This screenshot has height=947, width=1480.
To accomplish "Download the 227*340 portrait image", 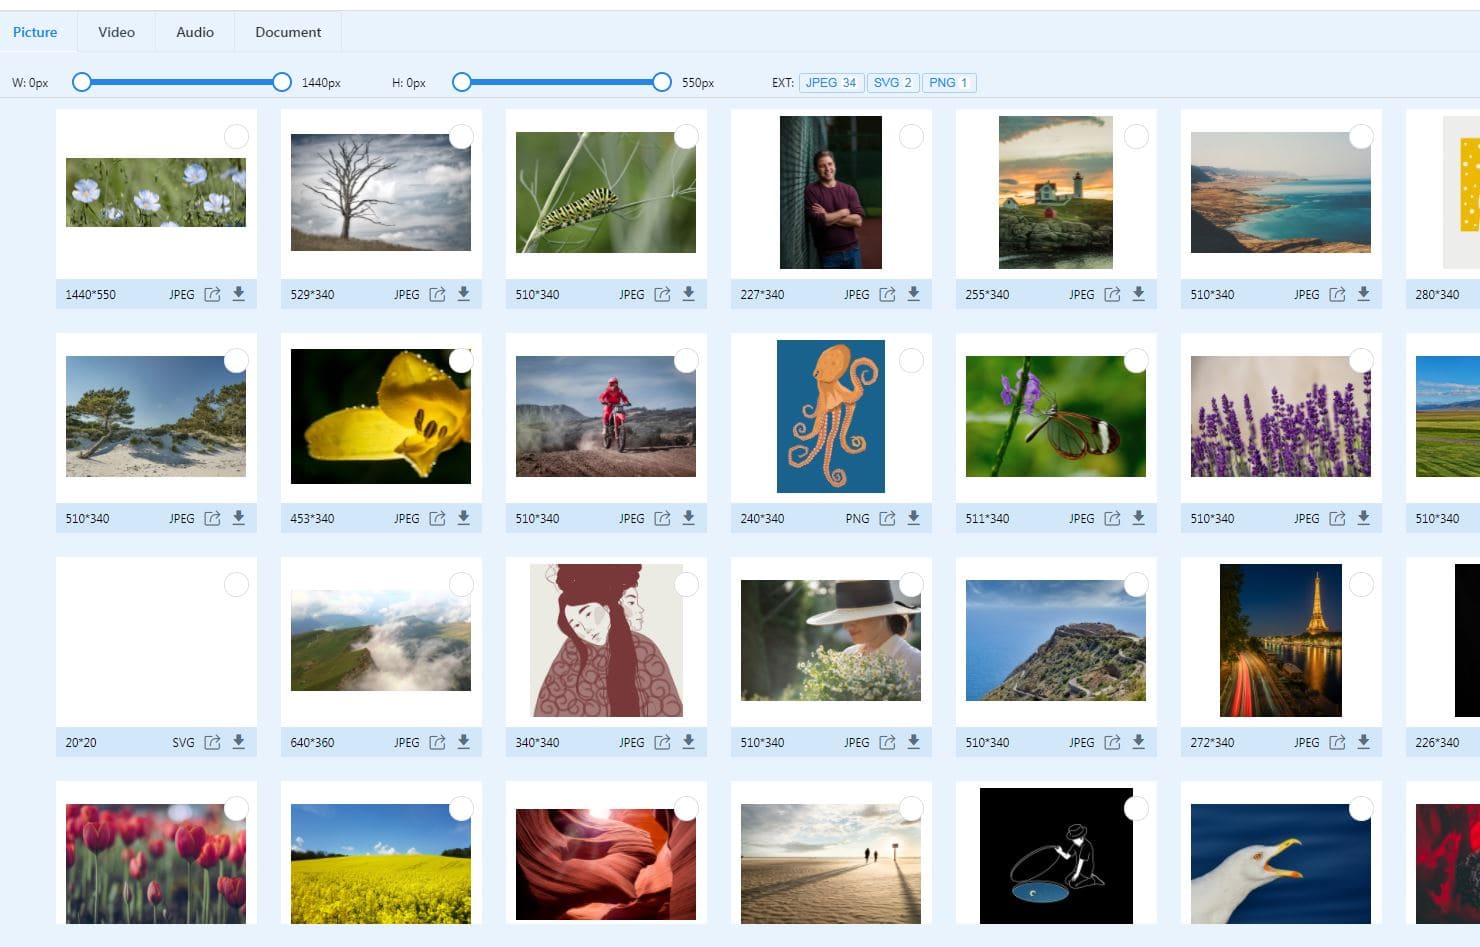I will 914,294.
